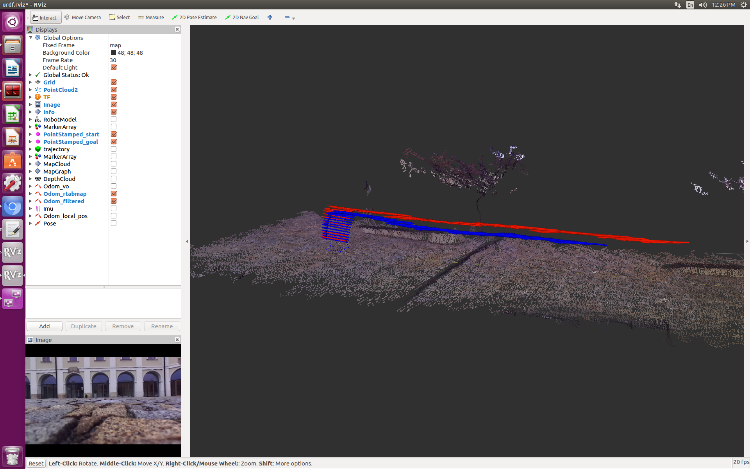Click the Add display button
The height and width of the screenshot is (469, 750).
pos(44,326)
